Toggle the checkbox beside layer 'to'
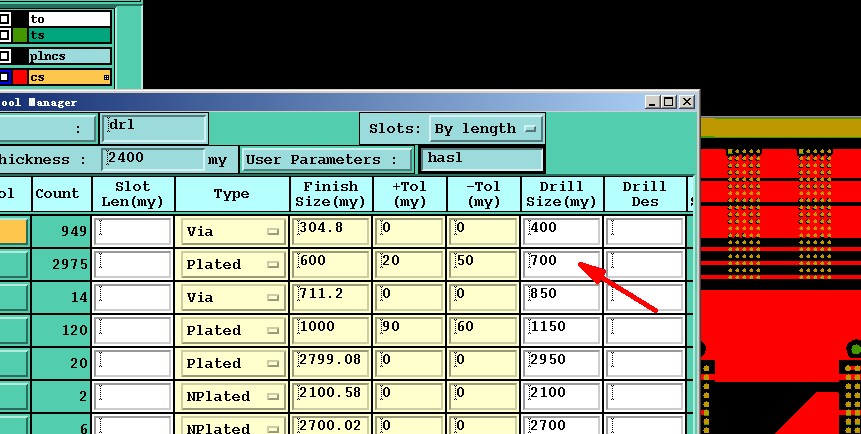Image resolution: width=861 pixels, height=434 pixels. [4, 19]
